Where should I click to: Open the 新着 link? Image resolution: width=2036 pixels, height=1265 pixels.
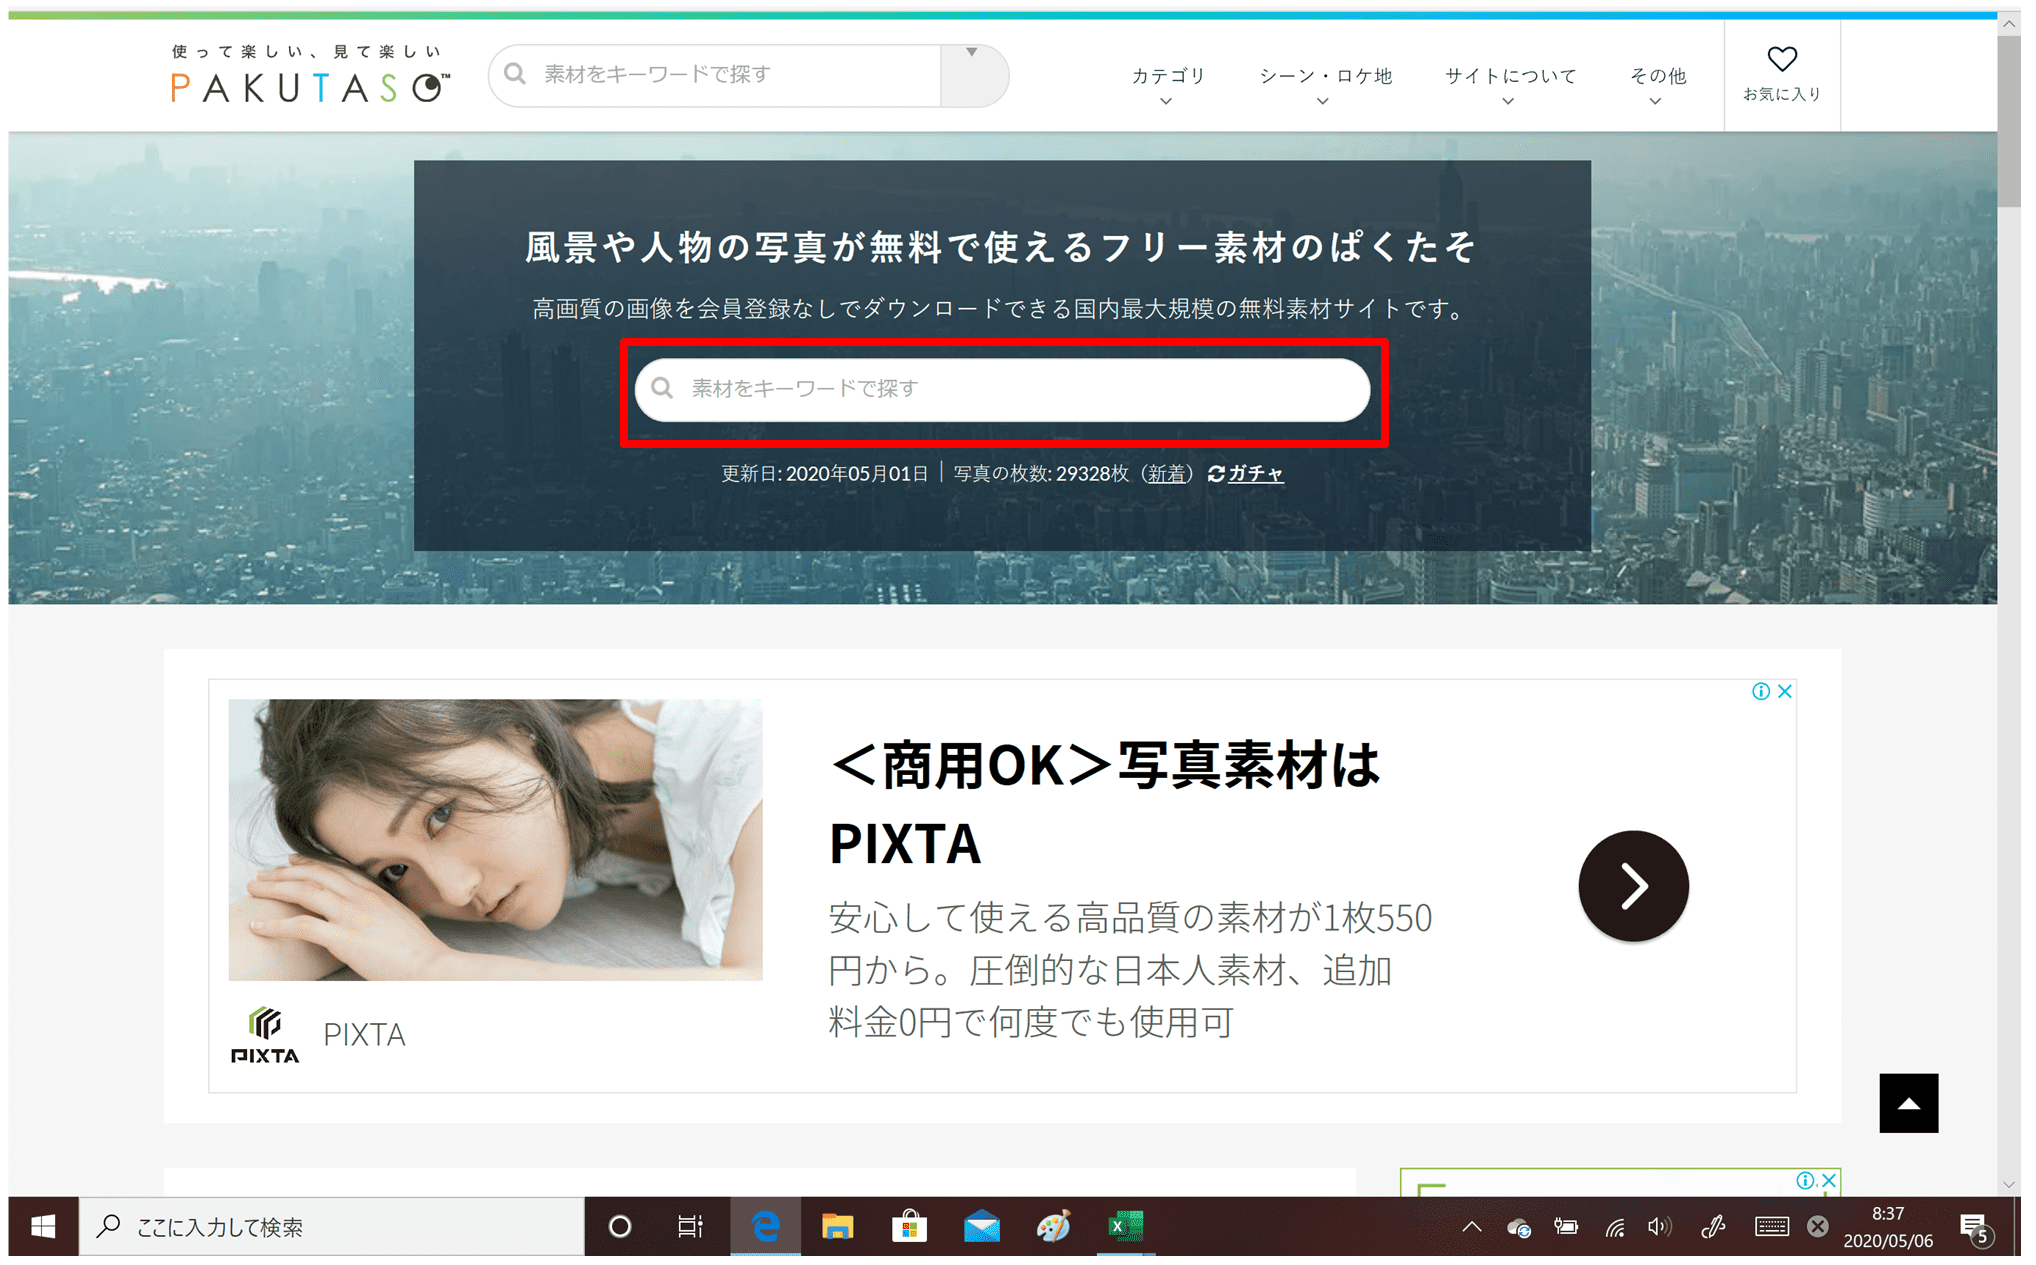1166,474
